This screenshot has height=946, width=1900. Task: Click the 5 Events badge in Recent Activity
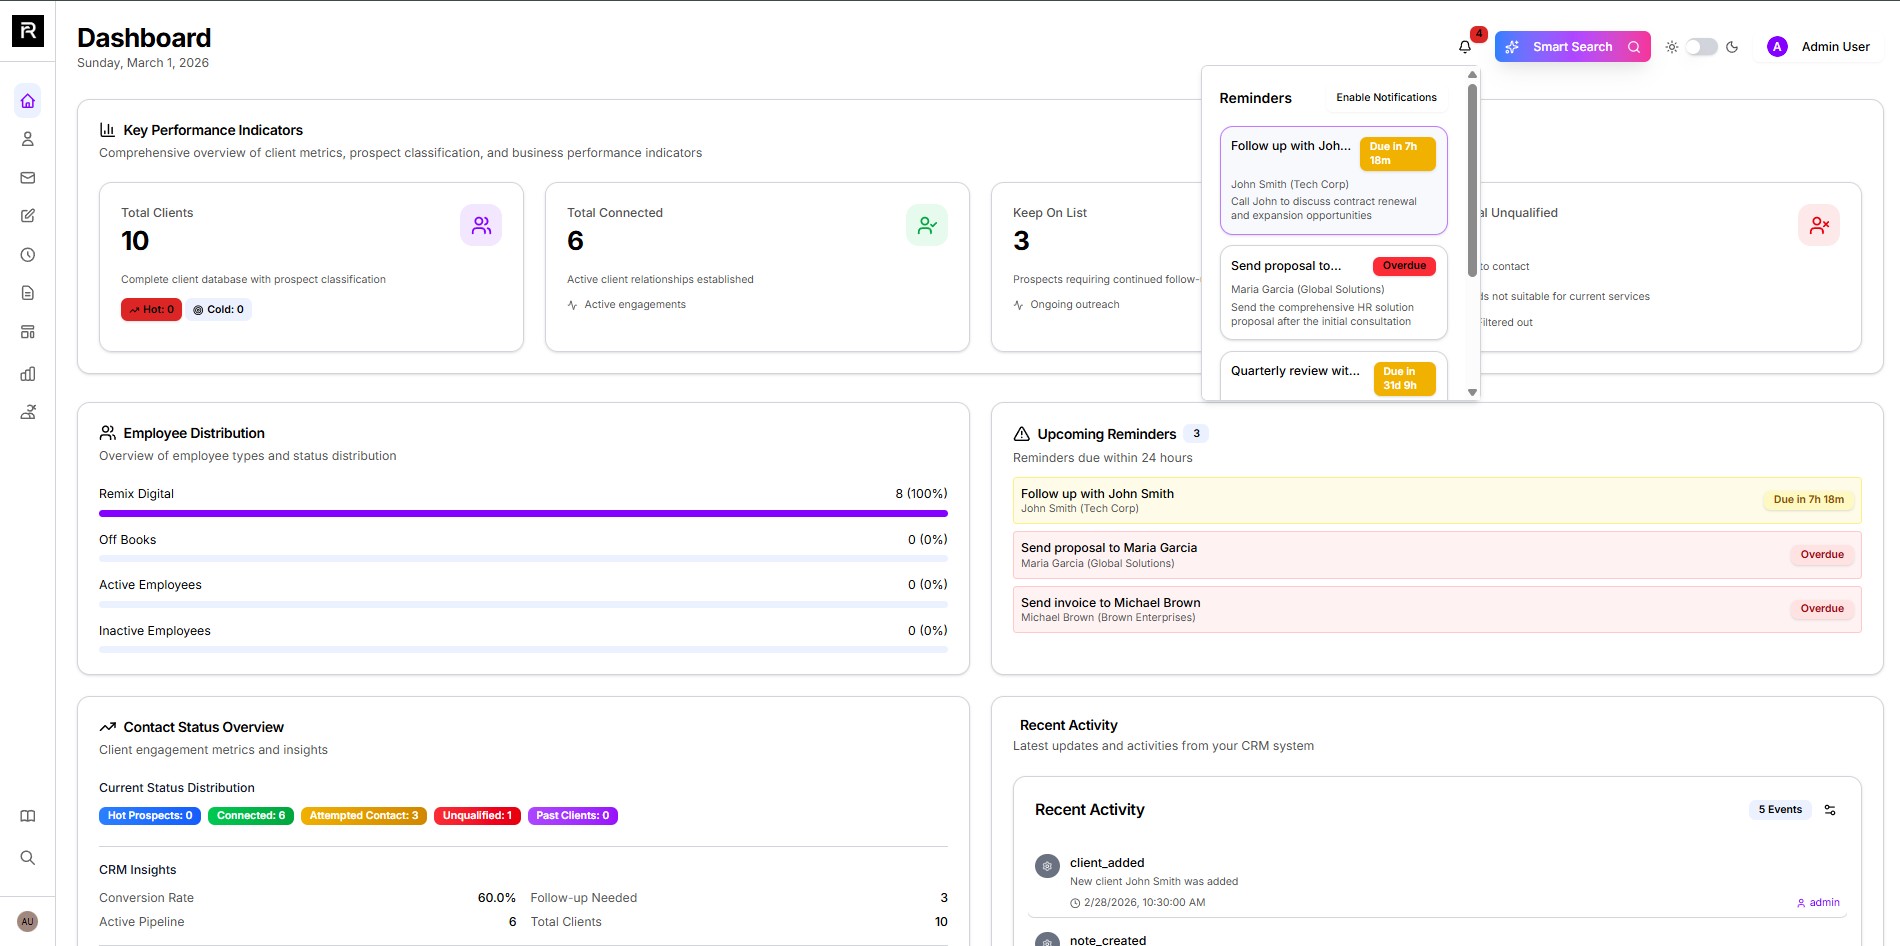1780,810
